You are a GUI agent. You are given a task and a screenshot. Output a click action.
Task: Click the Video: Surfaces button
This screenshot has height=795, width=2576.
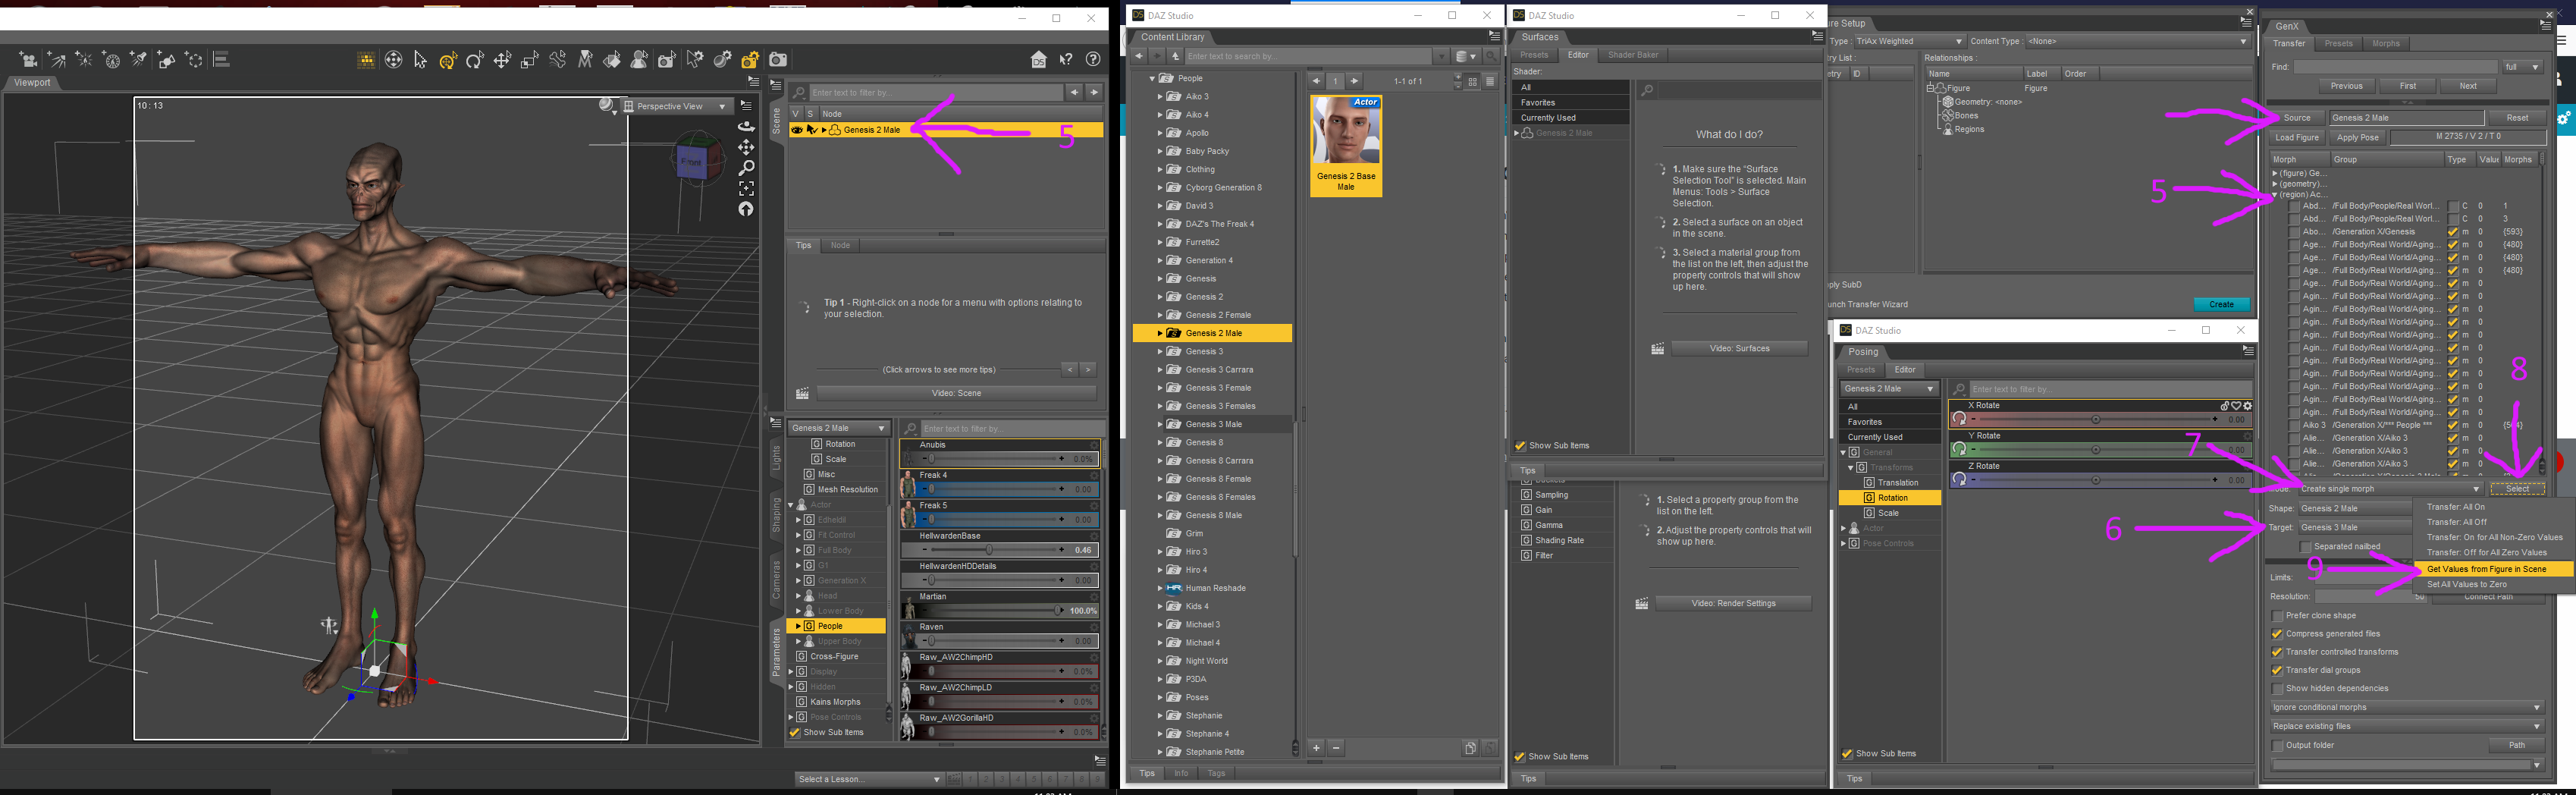click(x=1739, y=349)
